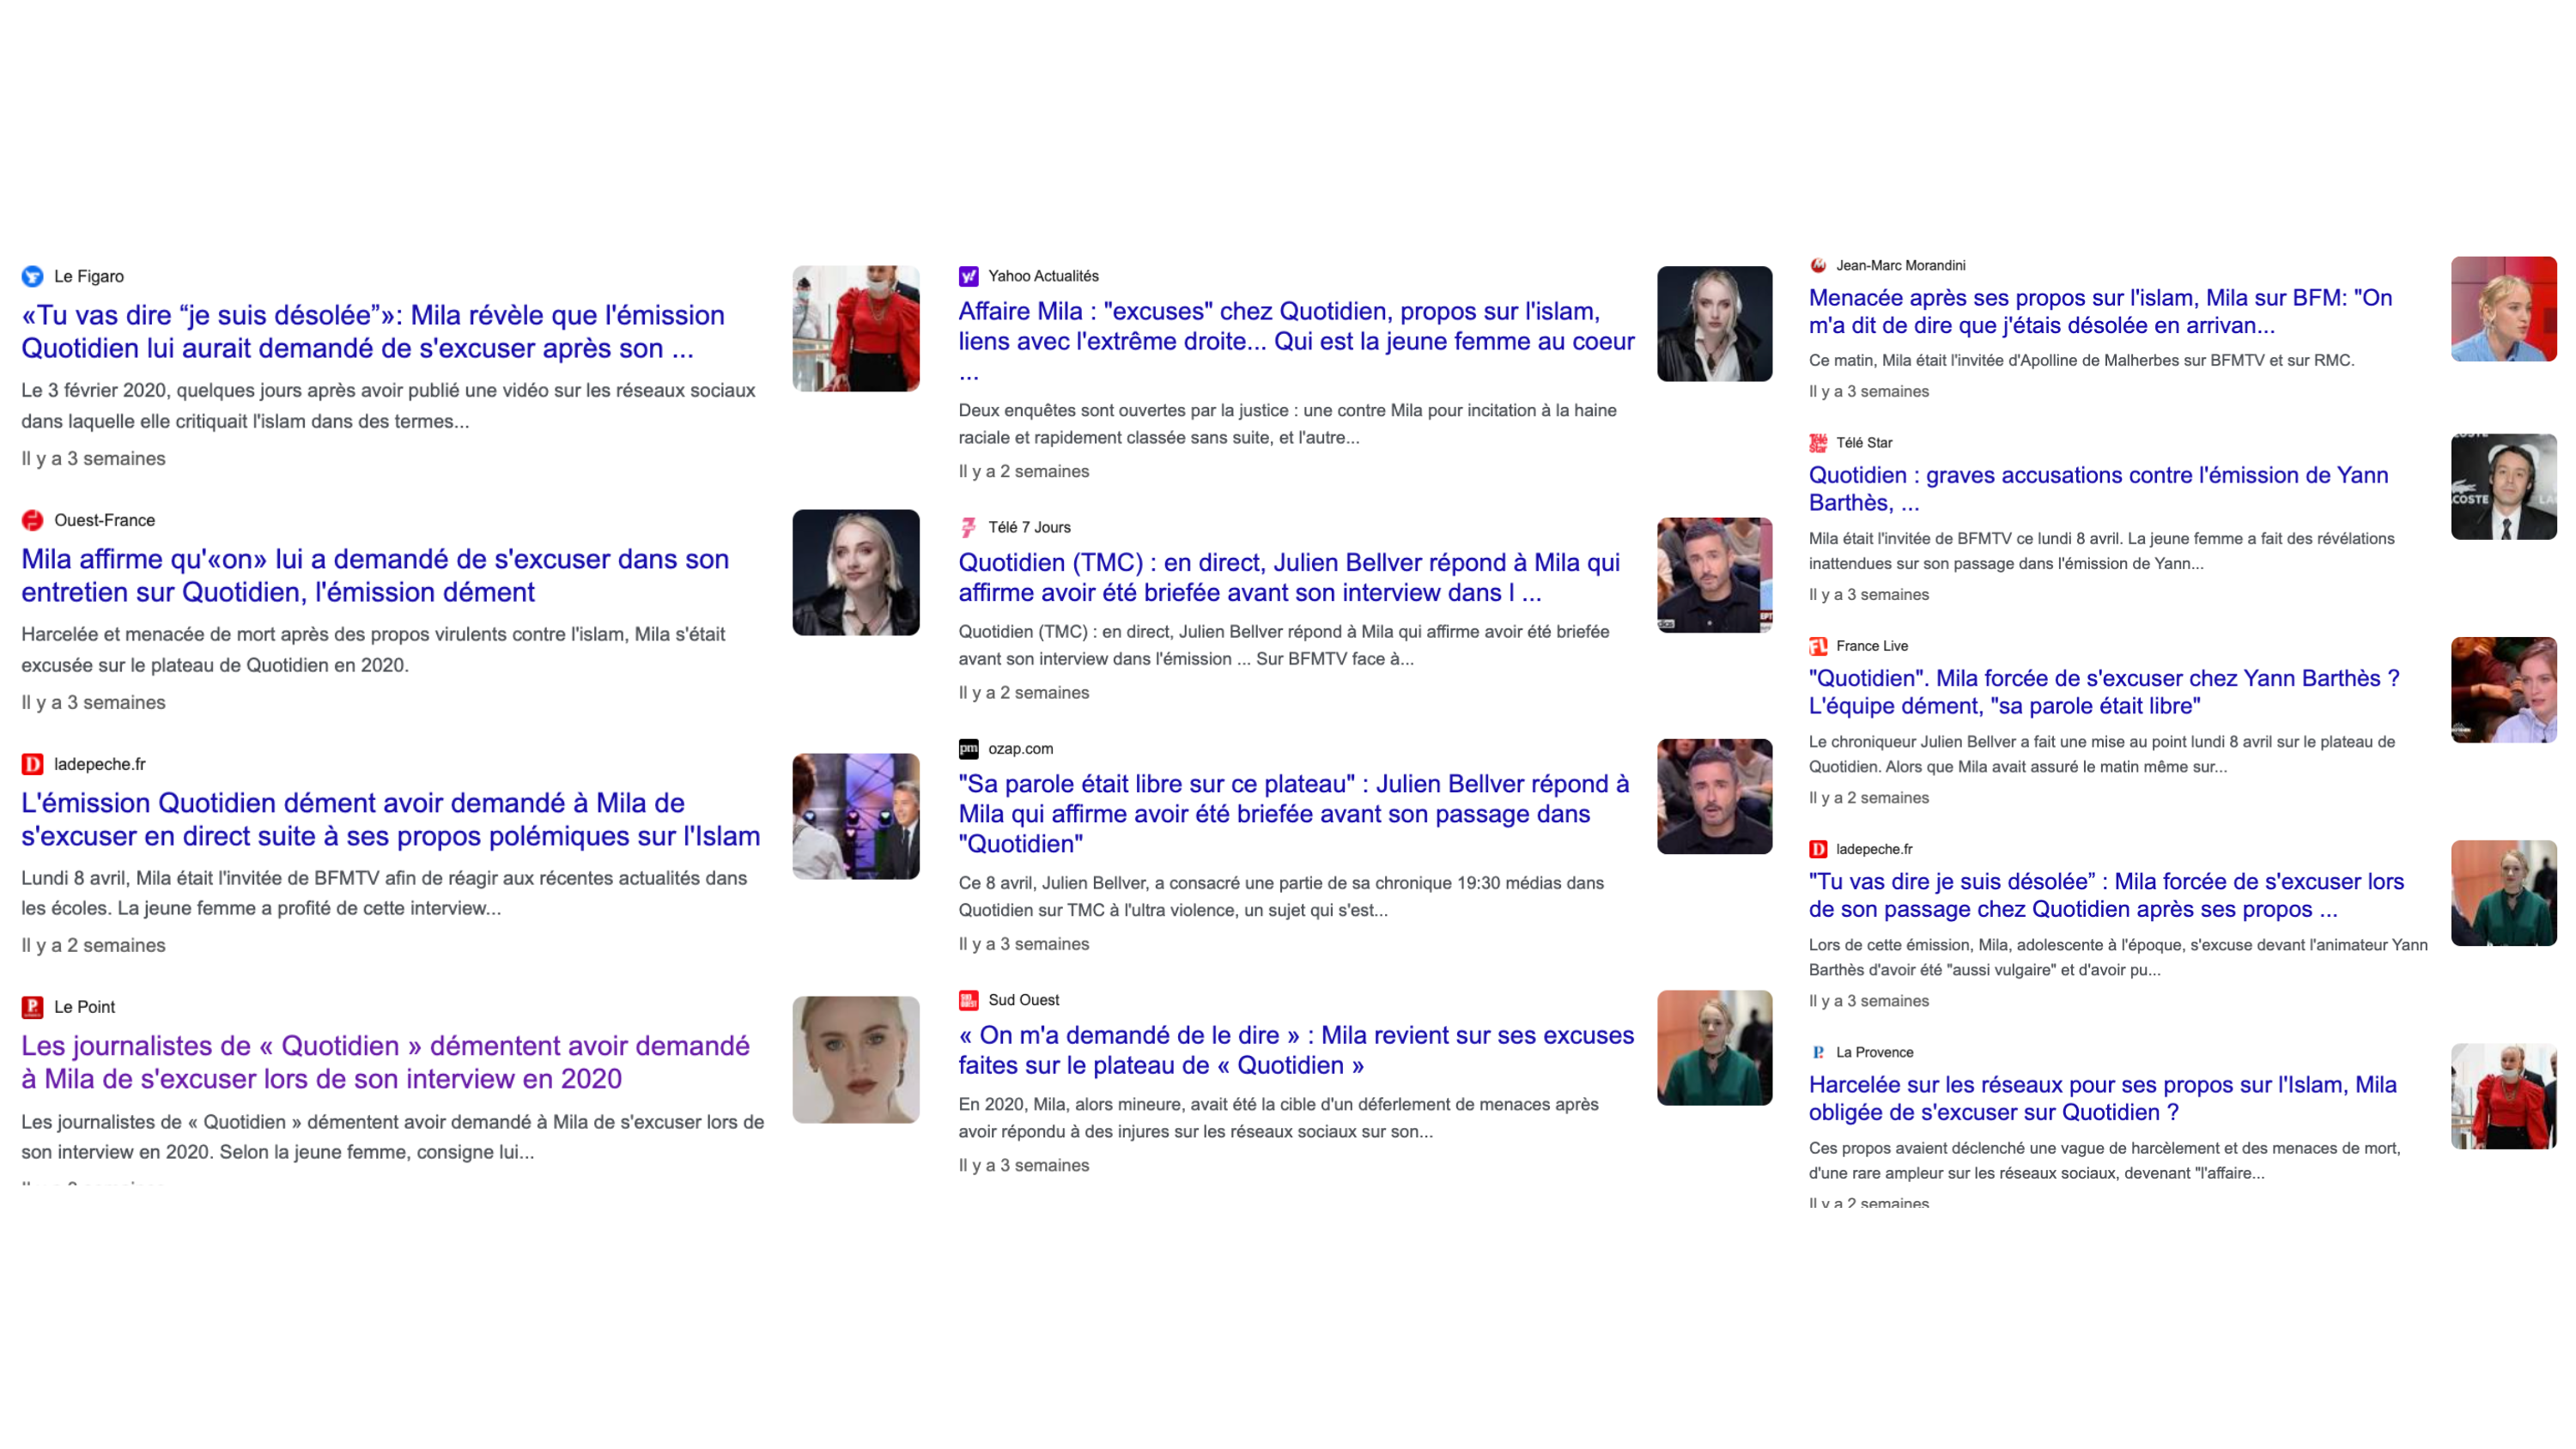
Task: Click the Jean-Marc Morandini favicon
Action: 1818,265
